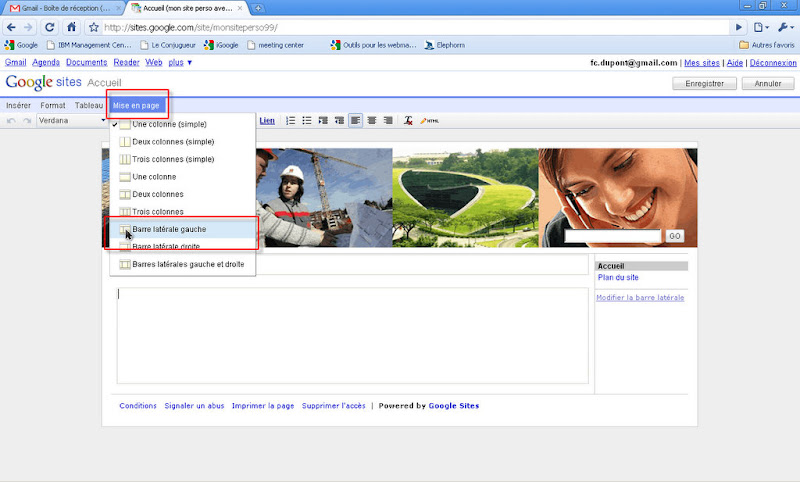Select Trois colonnes (simple) layout
This screenshot has height=482, width=800.
pos(183,159)
